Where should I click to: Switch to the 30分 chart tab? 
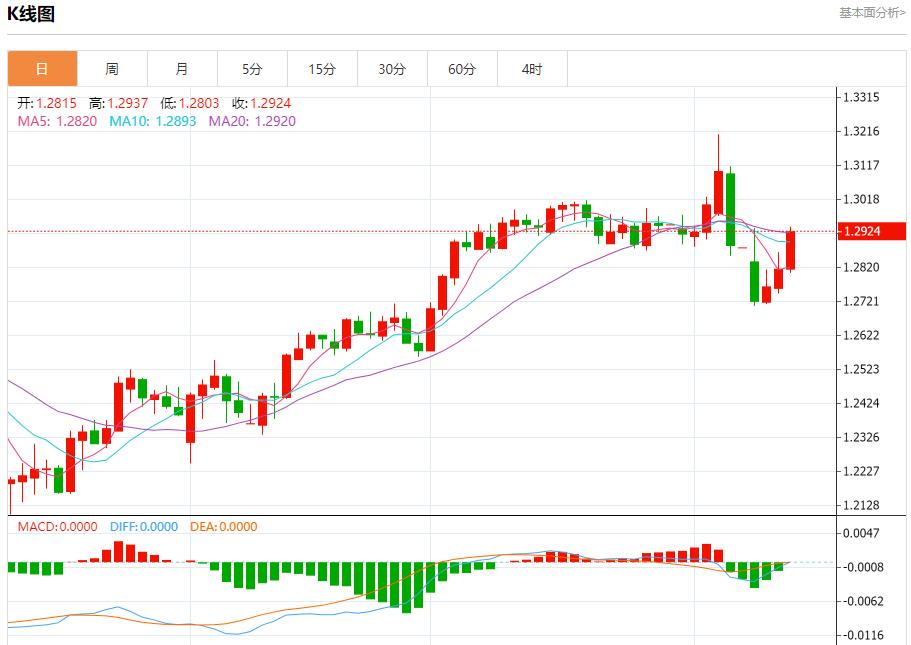(392, 69)
